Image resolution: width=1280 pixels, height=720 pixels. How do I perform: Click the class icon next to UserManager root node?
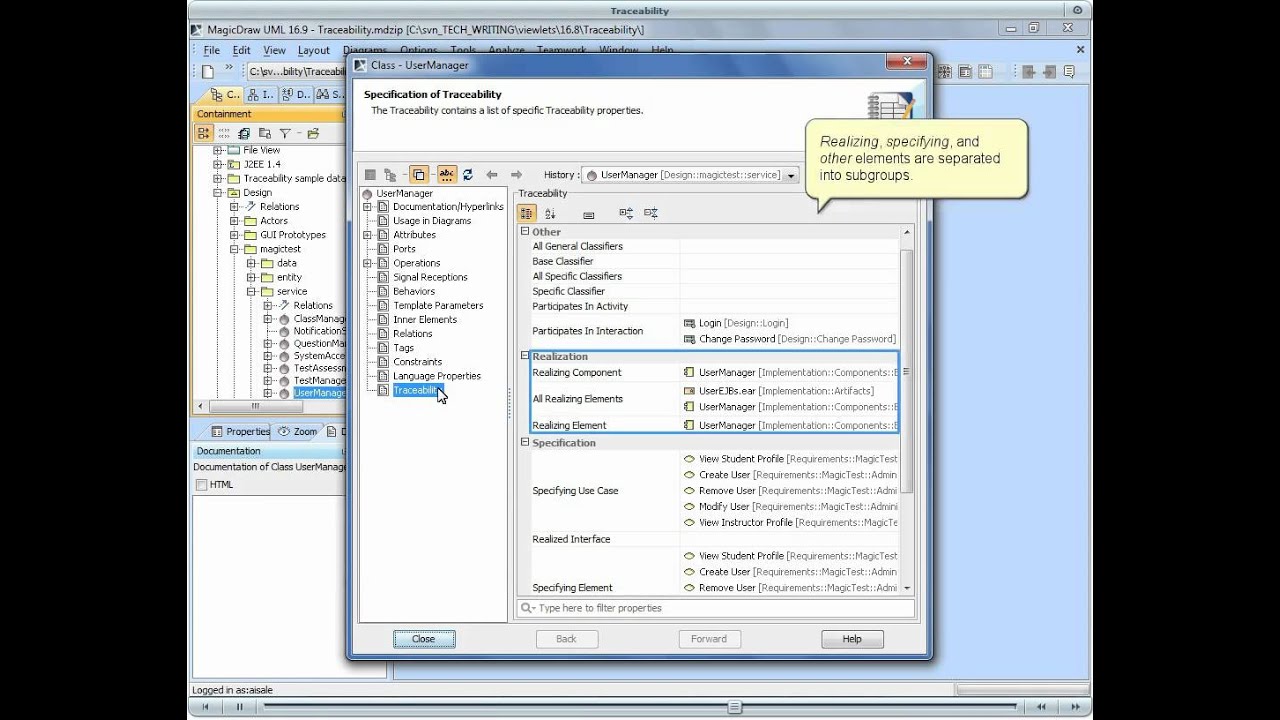(367, 193)
